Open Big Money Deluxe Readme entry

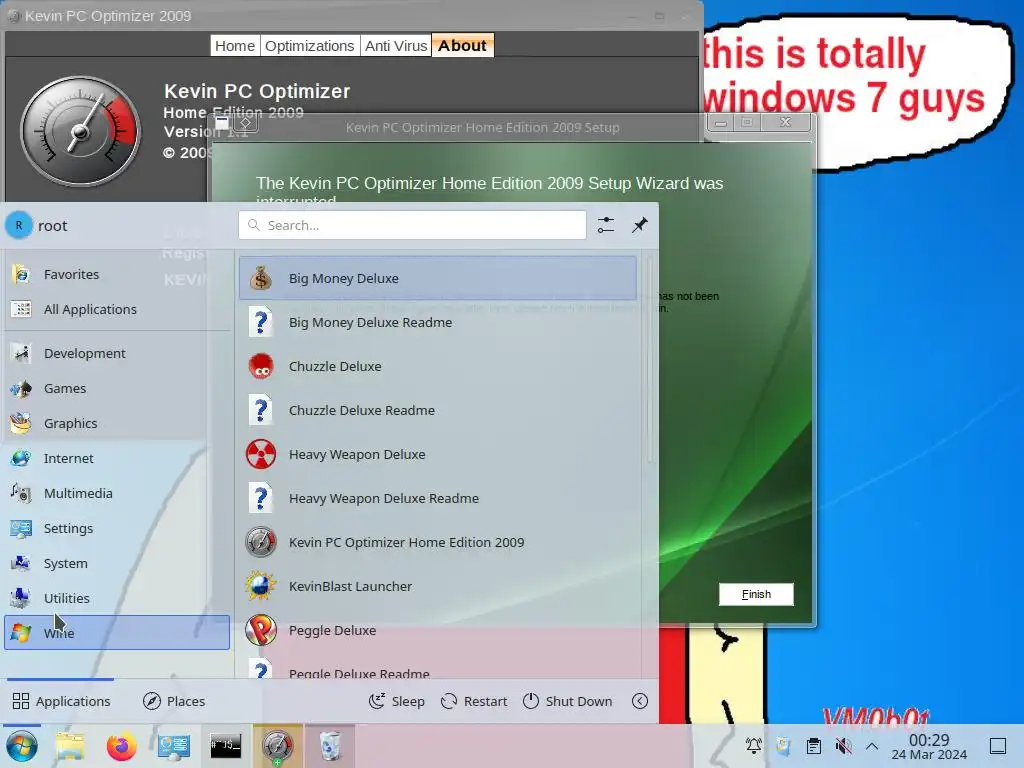pyautogui.click(x=438, y=323)
